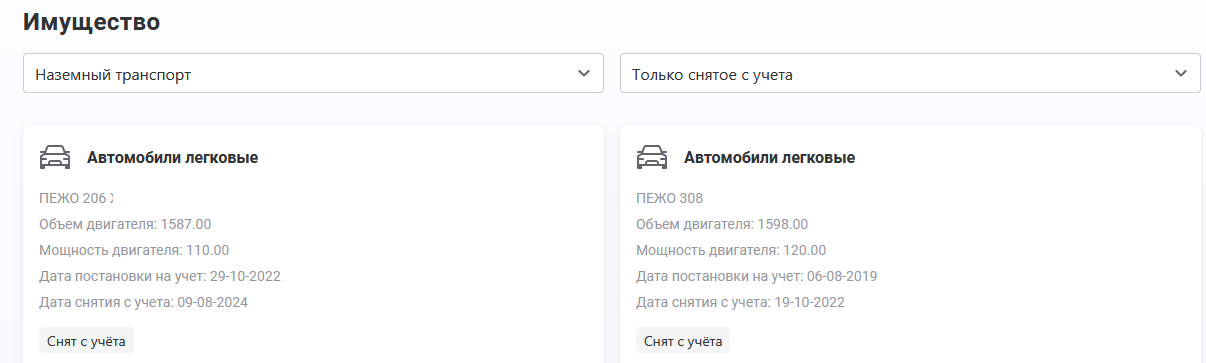Expand chevron of Наземный транспорт selector
The width and height of the screenshot is (1206, 363).
(584, 73)
